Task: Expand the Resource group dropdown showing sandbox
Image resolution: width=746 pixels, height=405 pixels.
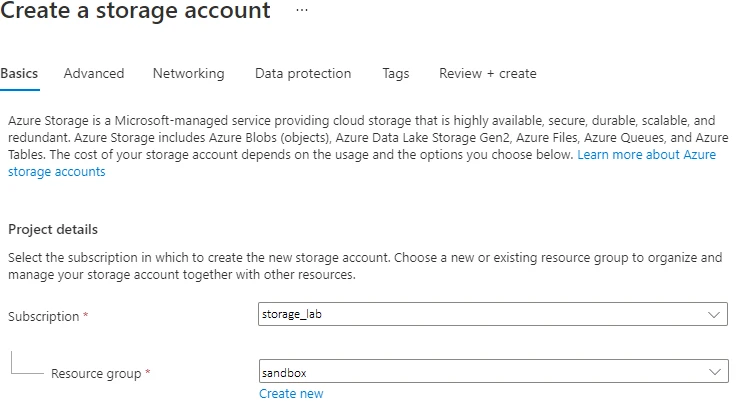Action: pyautogui.click(x=493, y=372)
